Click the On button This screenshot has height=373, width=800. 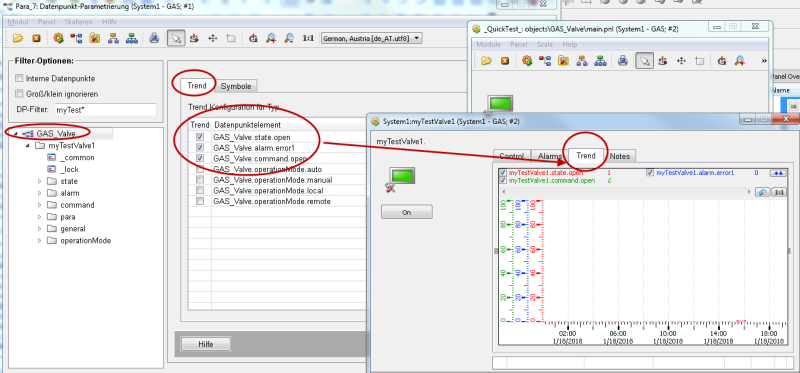[407, 212]
